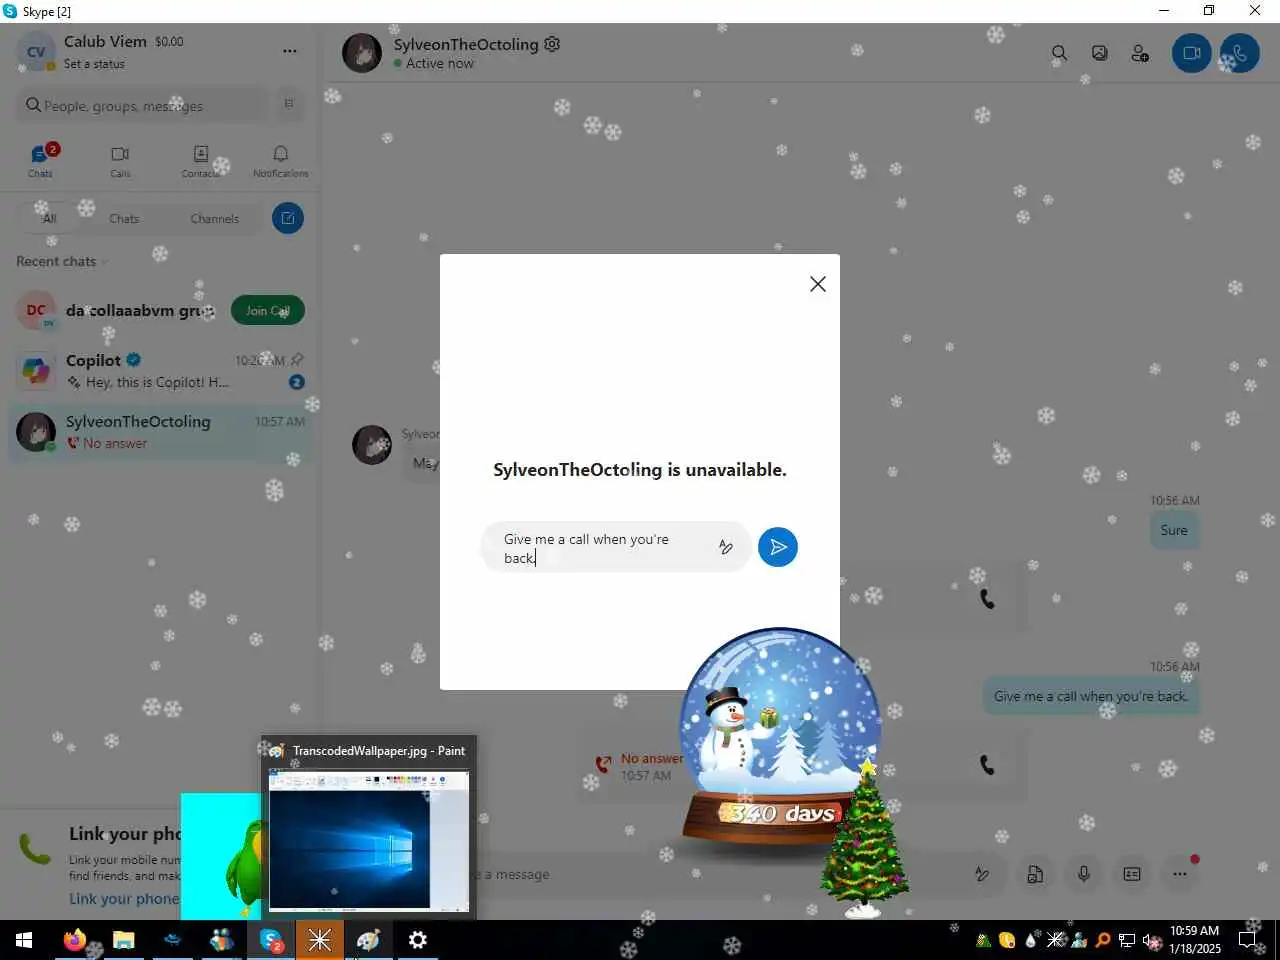Open the SylveonTheOctoling chat in the list
This screenshot has width=1280, height=960.
[x=160, y=432]
